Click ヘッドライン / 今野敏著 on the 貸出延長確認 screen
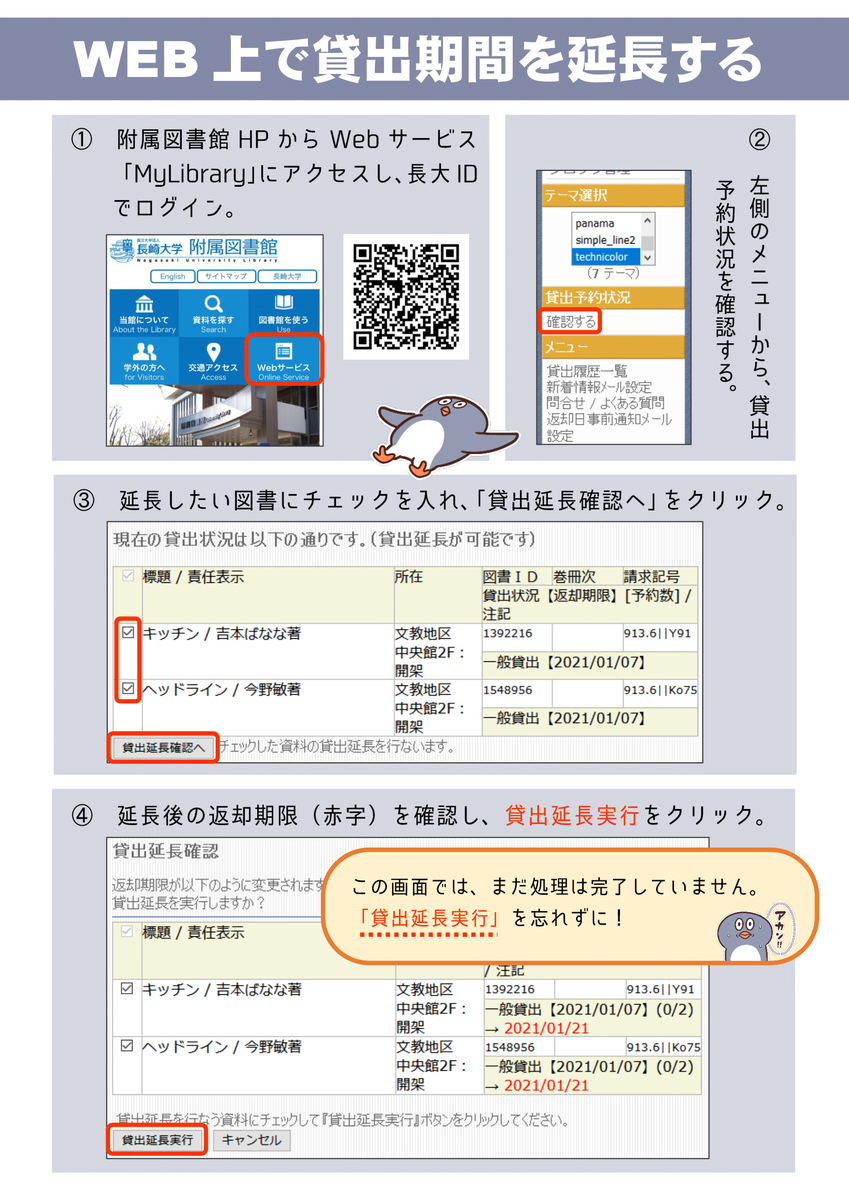 coord(222,1047)
